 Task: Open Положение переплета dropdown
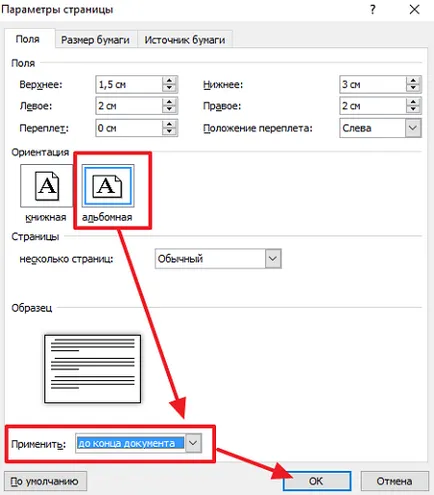pos(413,128)
